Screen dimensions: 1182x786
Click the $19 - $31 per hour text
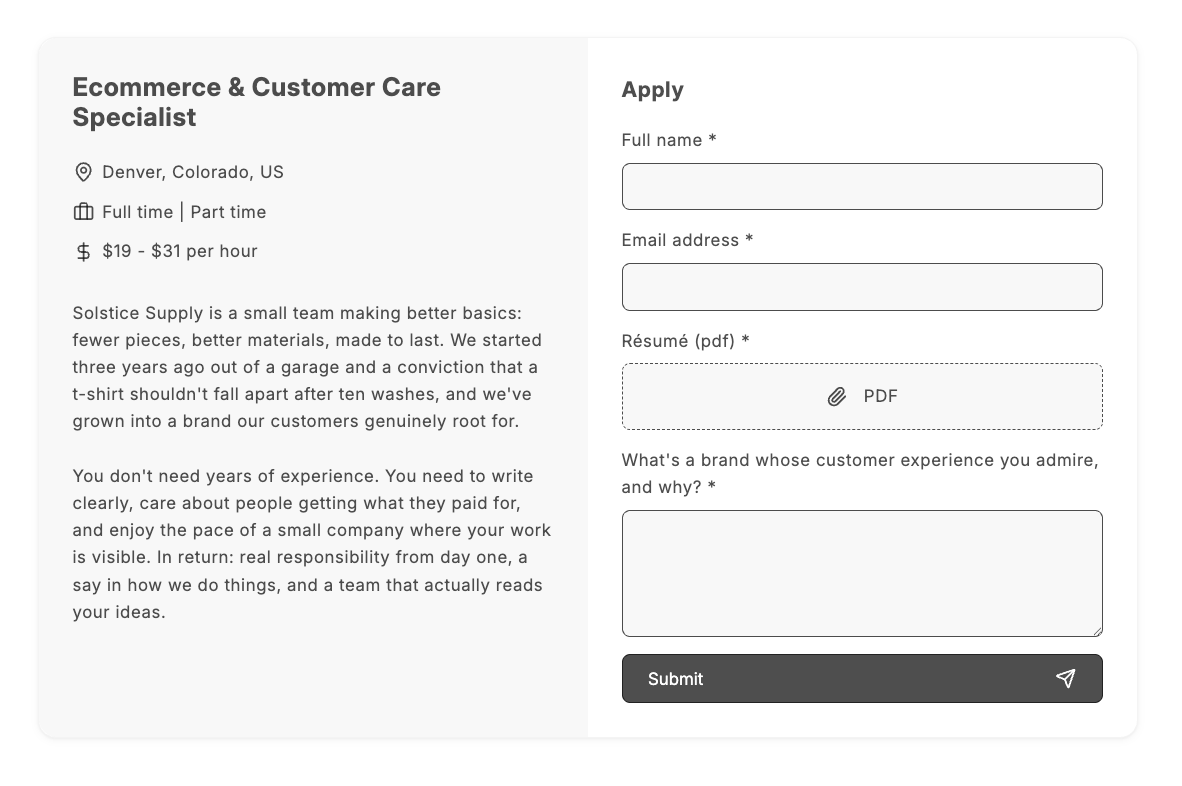coord(180,251)
